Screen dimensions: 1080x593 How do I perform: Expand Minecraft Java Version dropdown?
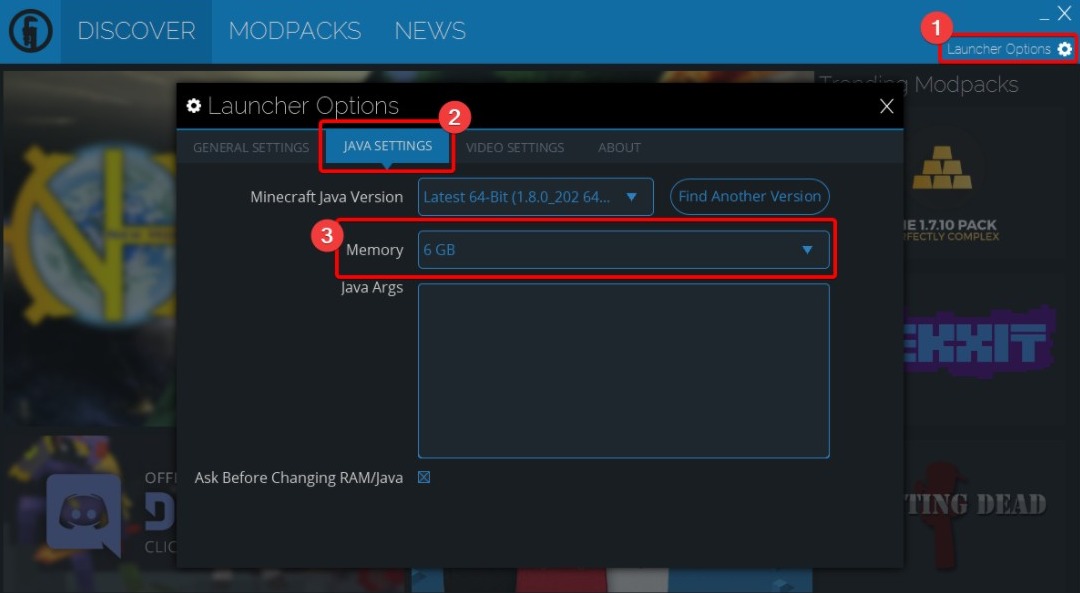pos(535,197)
